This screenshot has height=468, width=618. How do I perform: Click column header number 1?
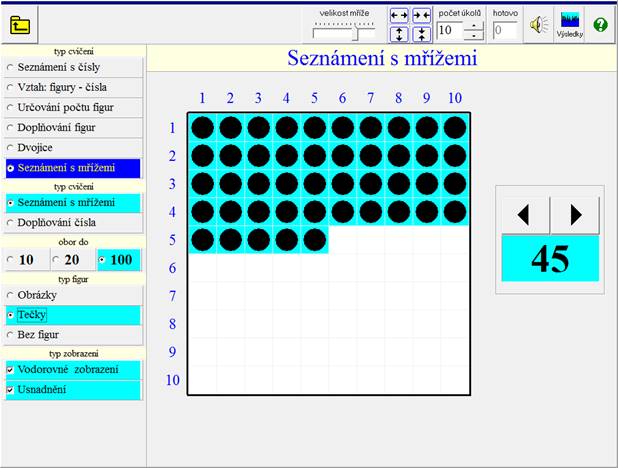(x=202, y=98)
